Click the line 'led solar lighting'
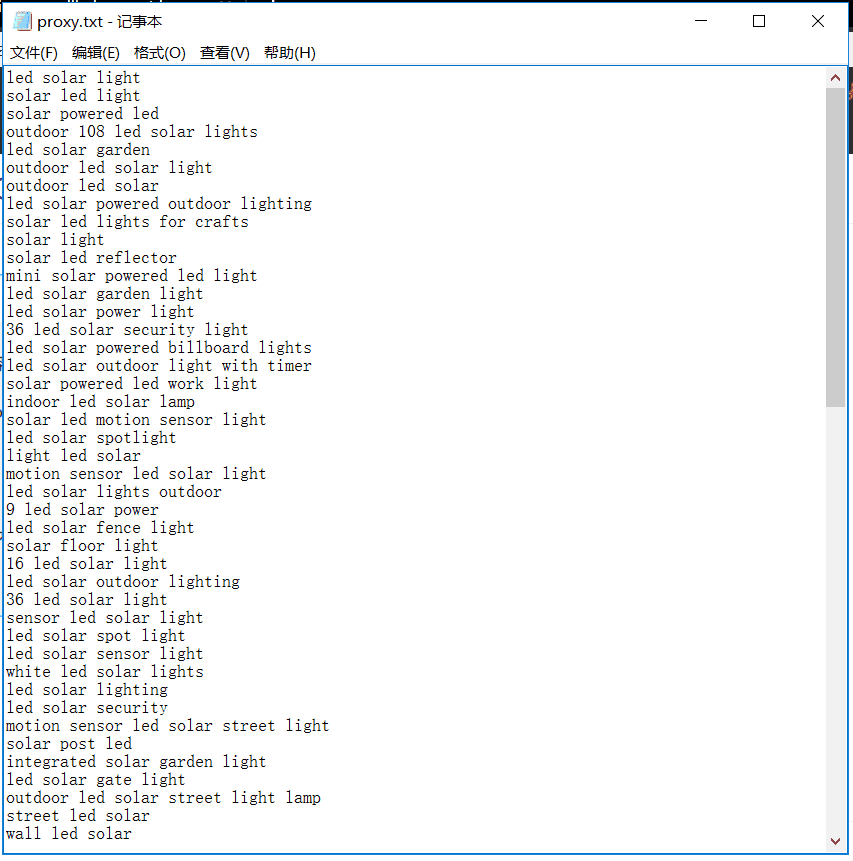The height and width of the screenshot is (861, 853). click(x=87, y=690)
